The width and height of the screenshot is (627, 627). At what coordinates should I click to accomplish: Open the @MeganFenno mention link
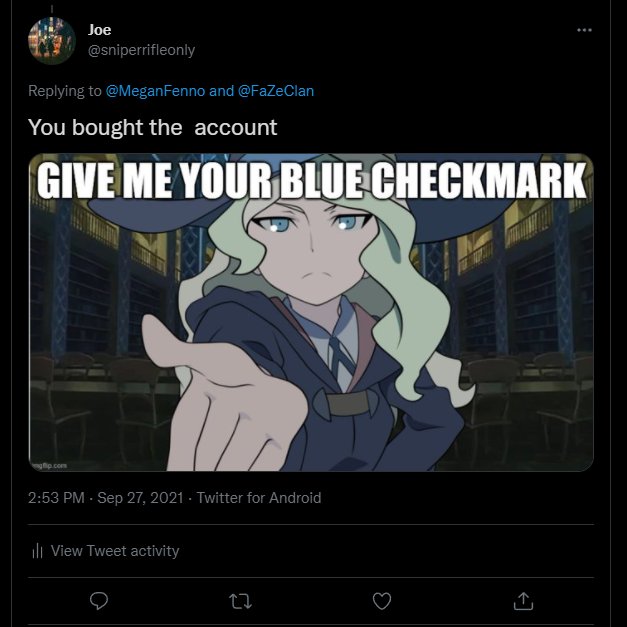pos(155,91)
